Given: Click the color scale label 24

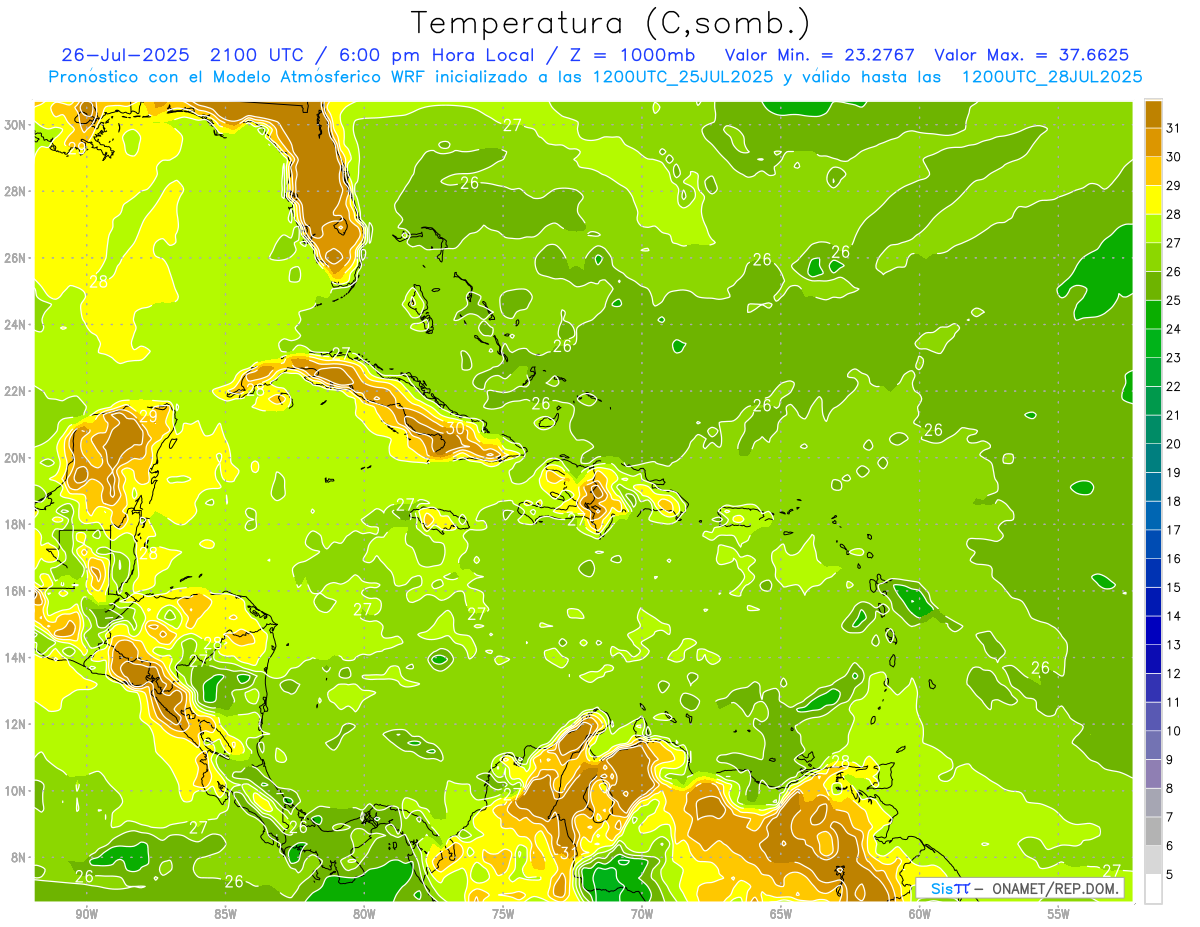Looking at the screenshot, I should pos(1174,329).
